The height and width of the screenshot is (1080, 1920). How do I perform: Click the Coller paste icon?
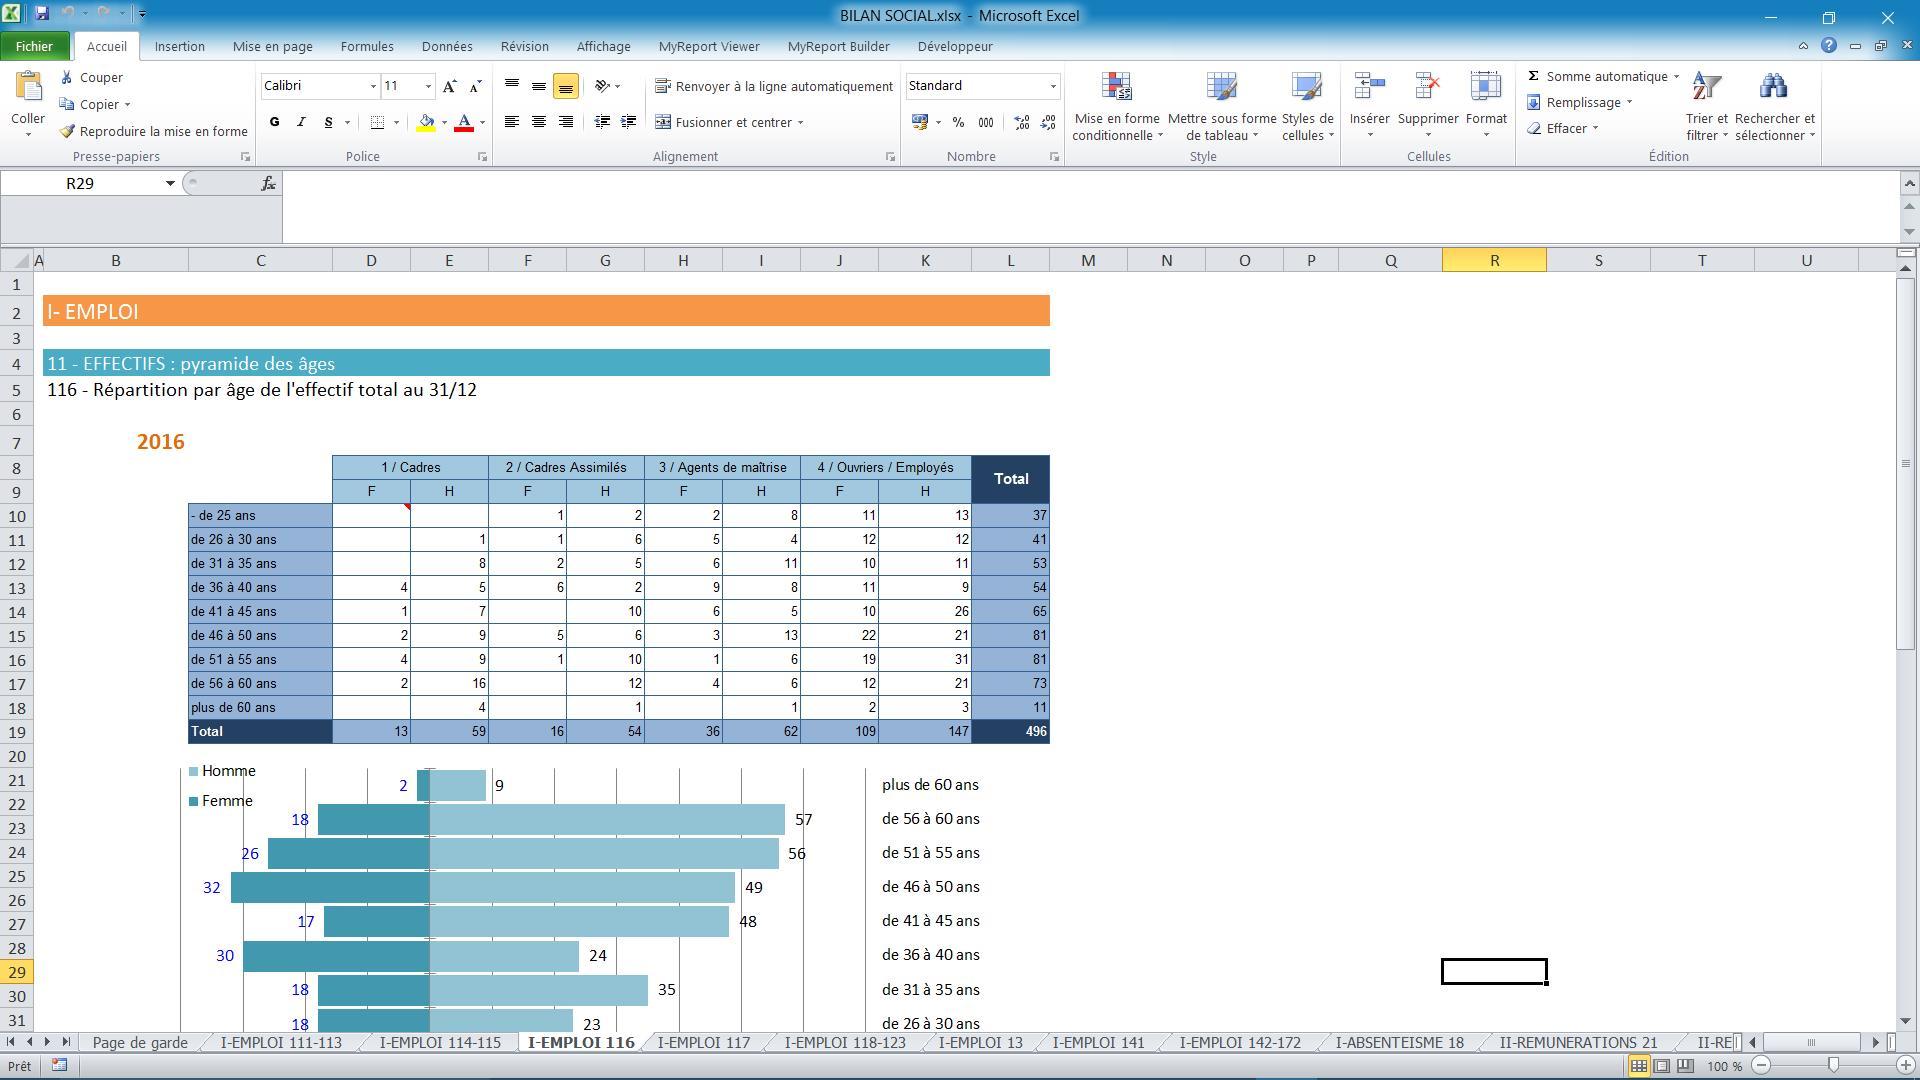[x=28, y=88]
